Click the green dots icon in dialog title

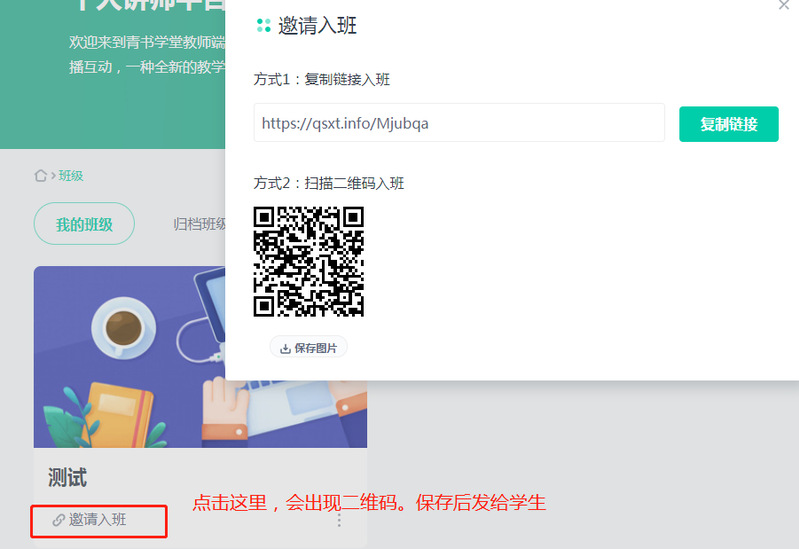click(264, 26)
